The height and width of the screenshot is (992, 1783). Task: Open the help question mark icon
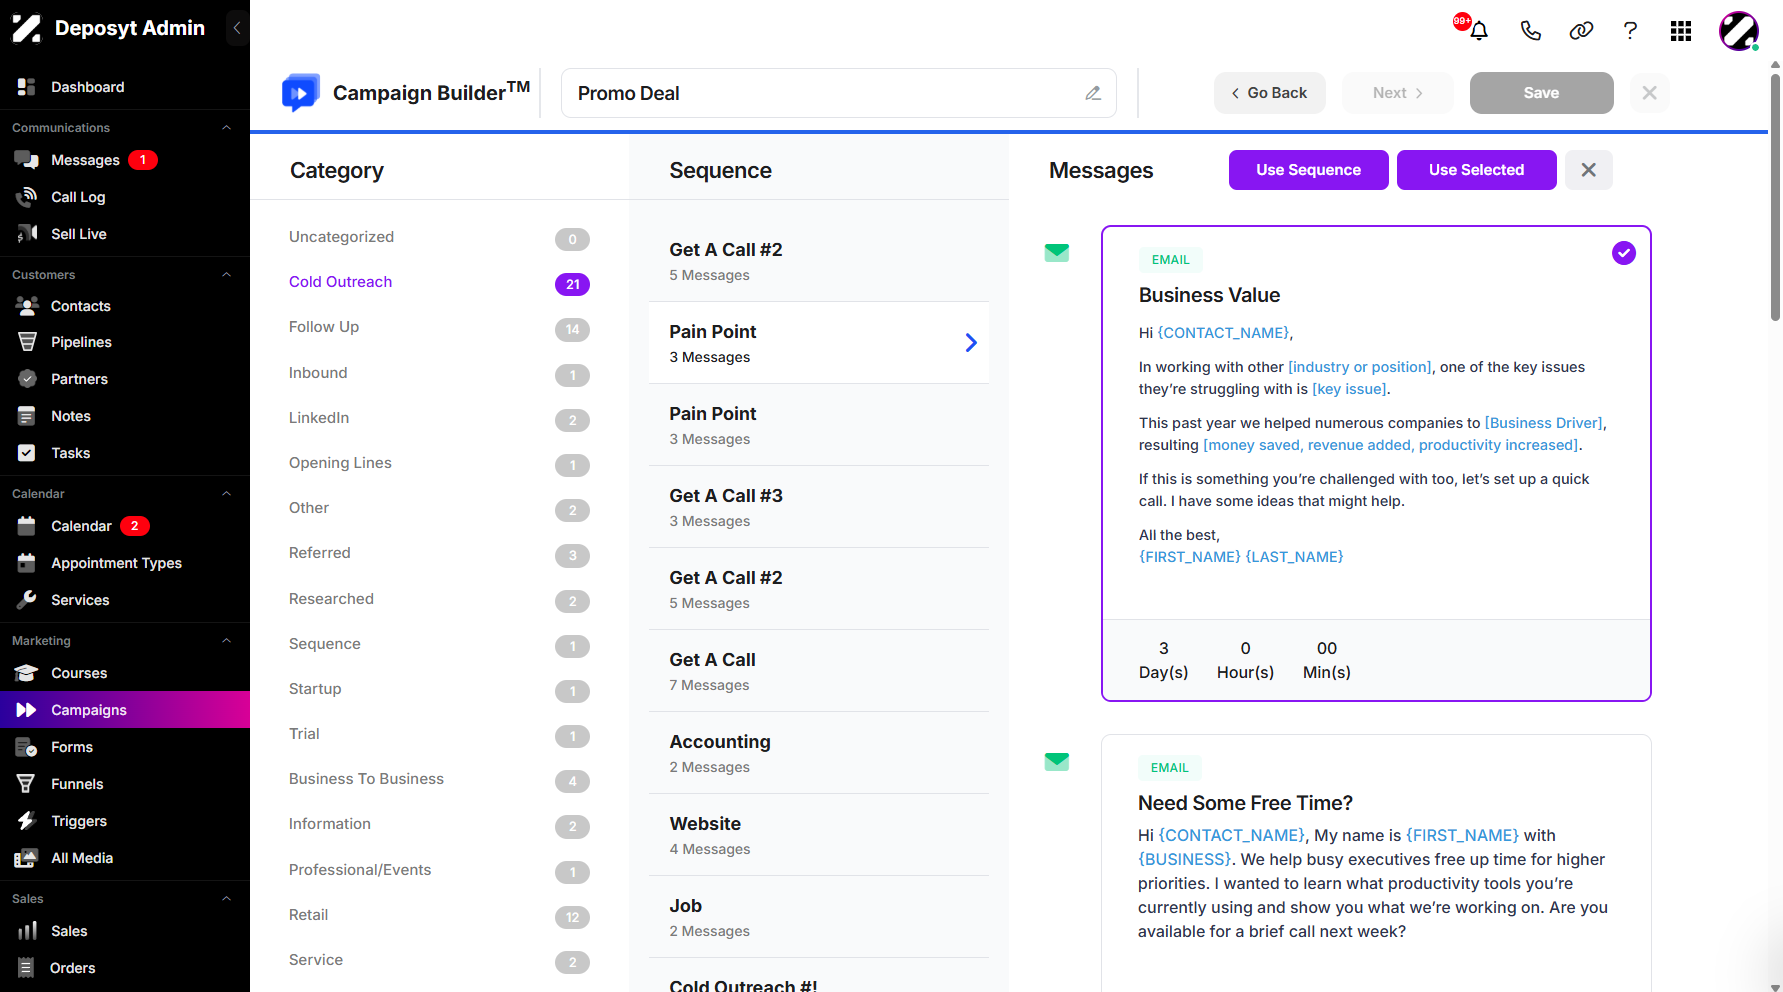pyautogui.click(x=1631, y=31)
